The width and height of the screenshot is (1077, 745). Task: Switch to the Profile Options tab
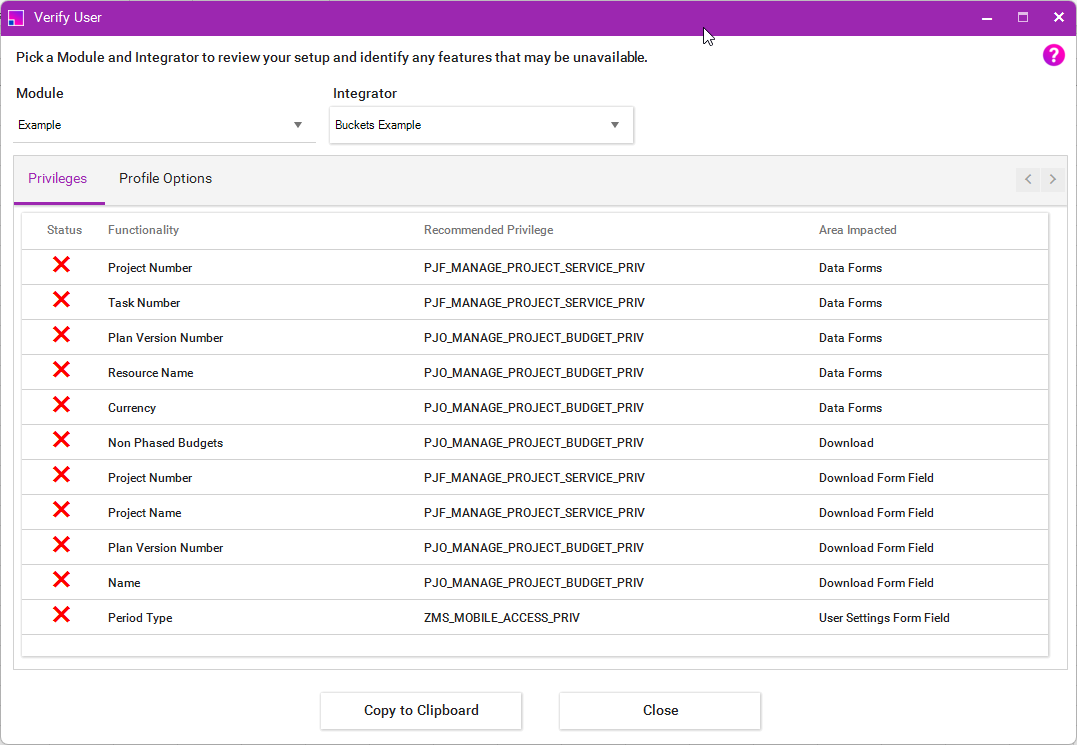(x=165, y=179)
